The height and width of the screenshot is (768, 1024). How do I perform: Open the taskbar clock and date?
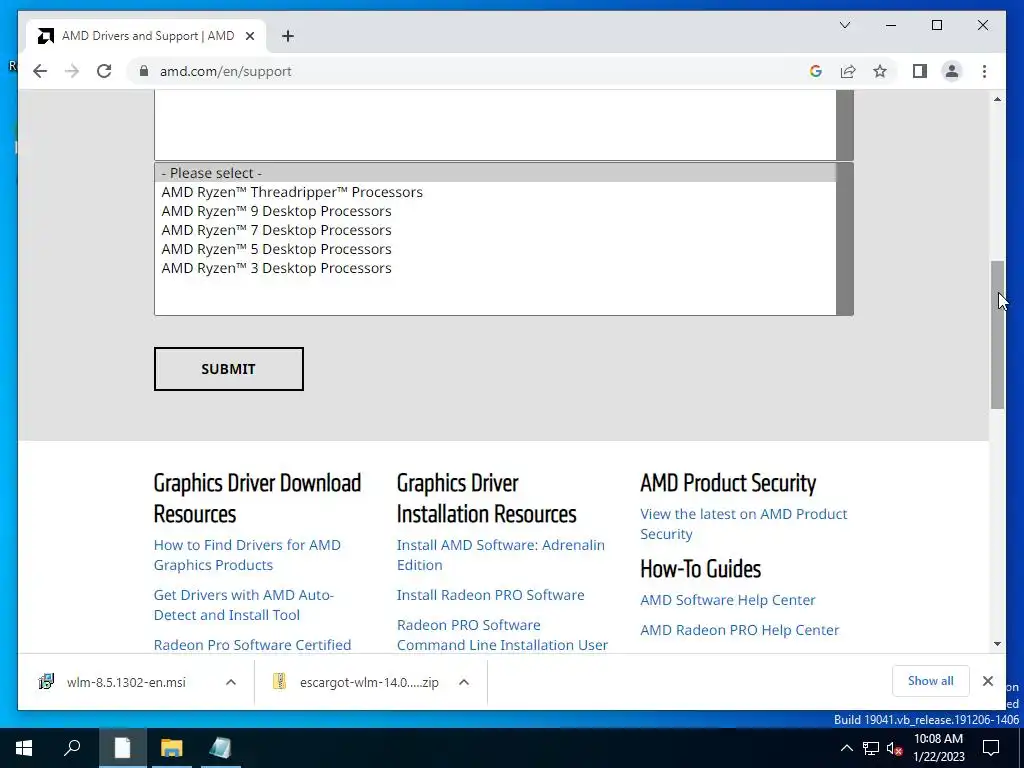(x=938, y=748)
